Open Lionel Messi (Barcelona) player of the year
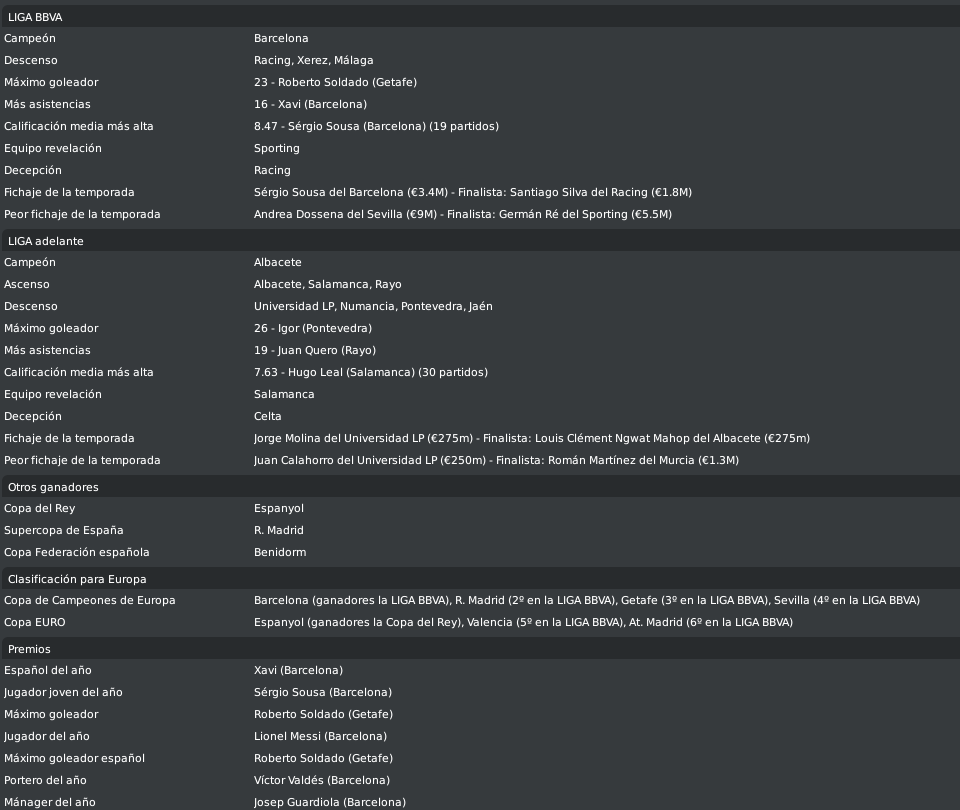This screenshot has height=810, width=960. click(320, 736)
